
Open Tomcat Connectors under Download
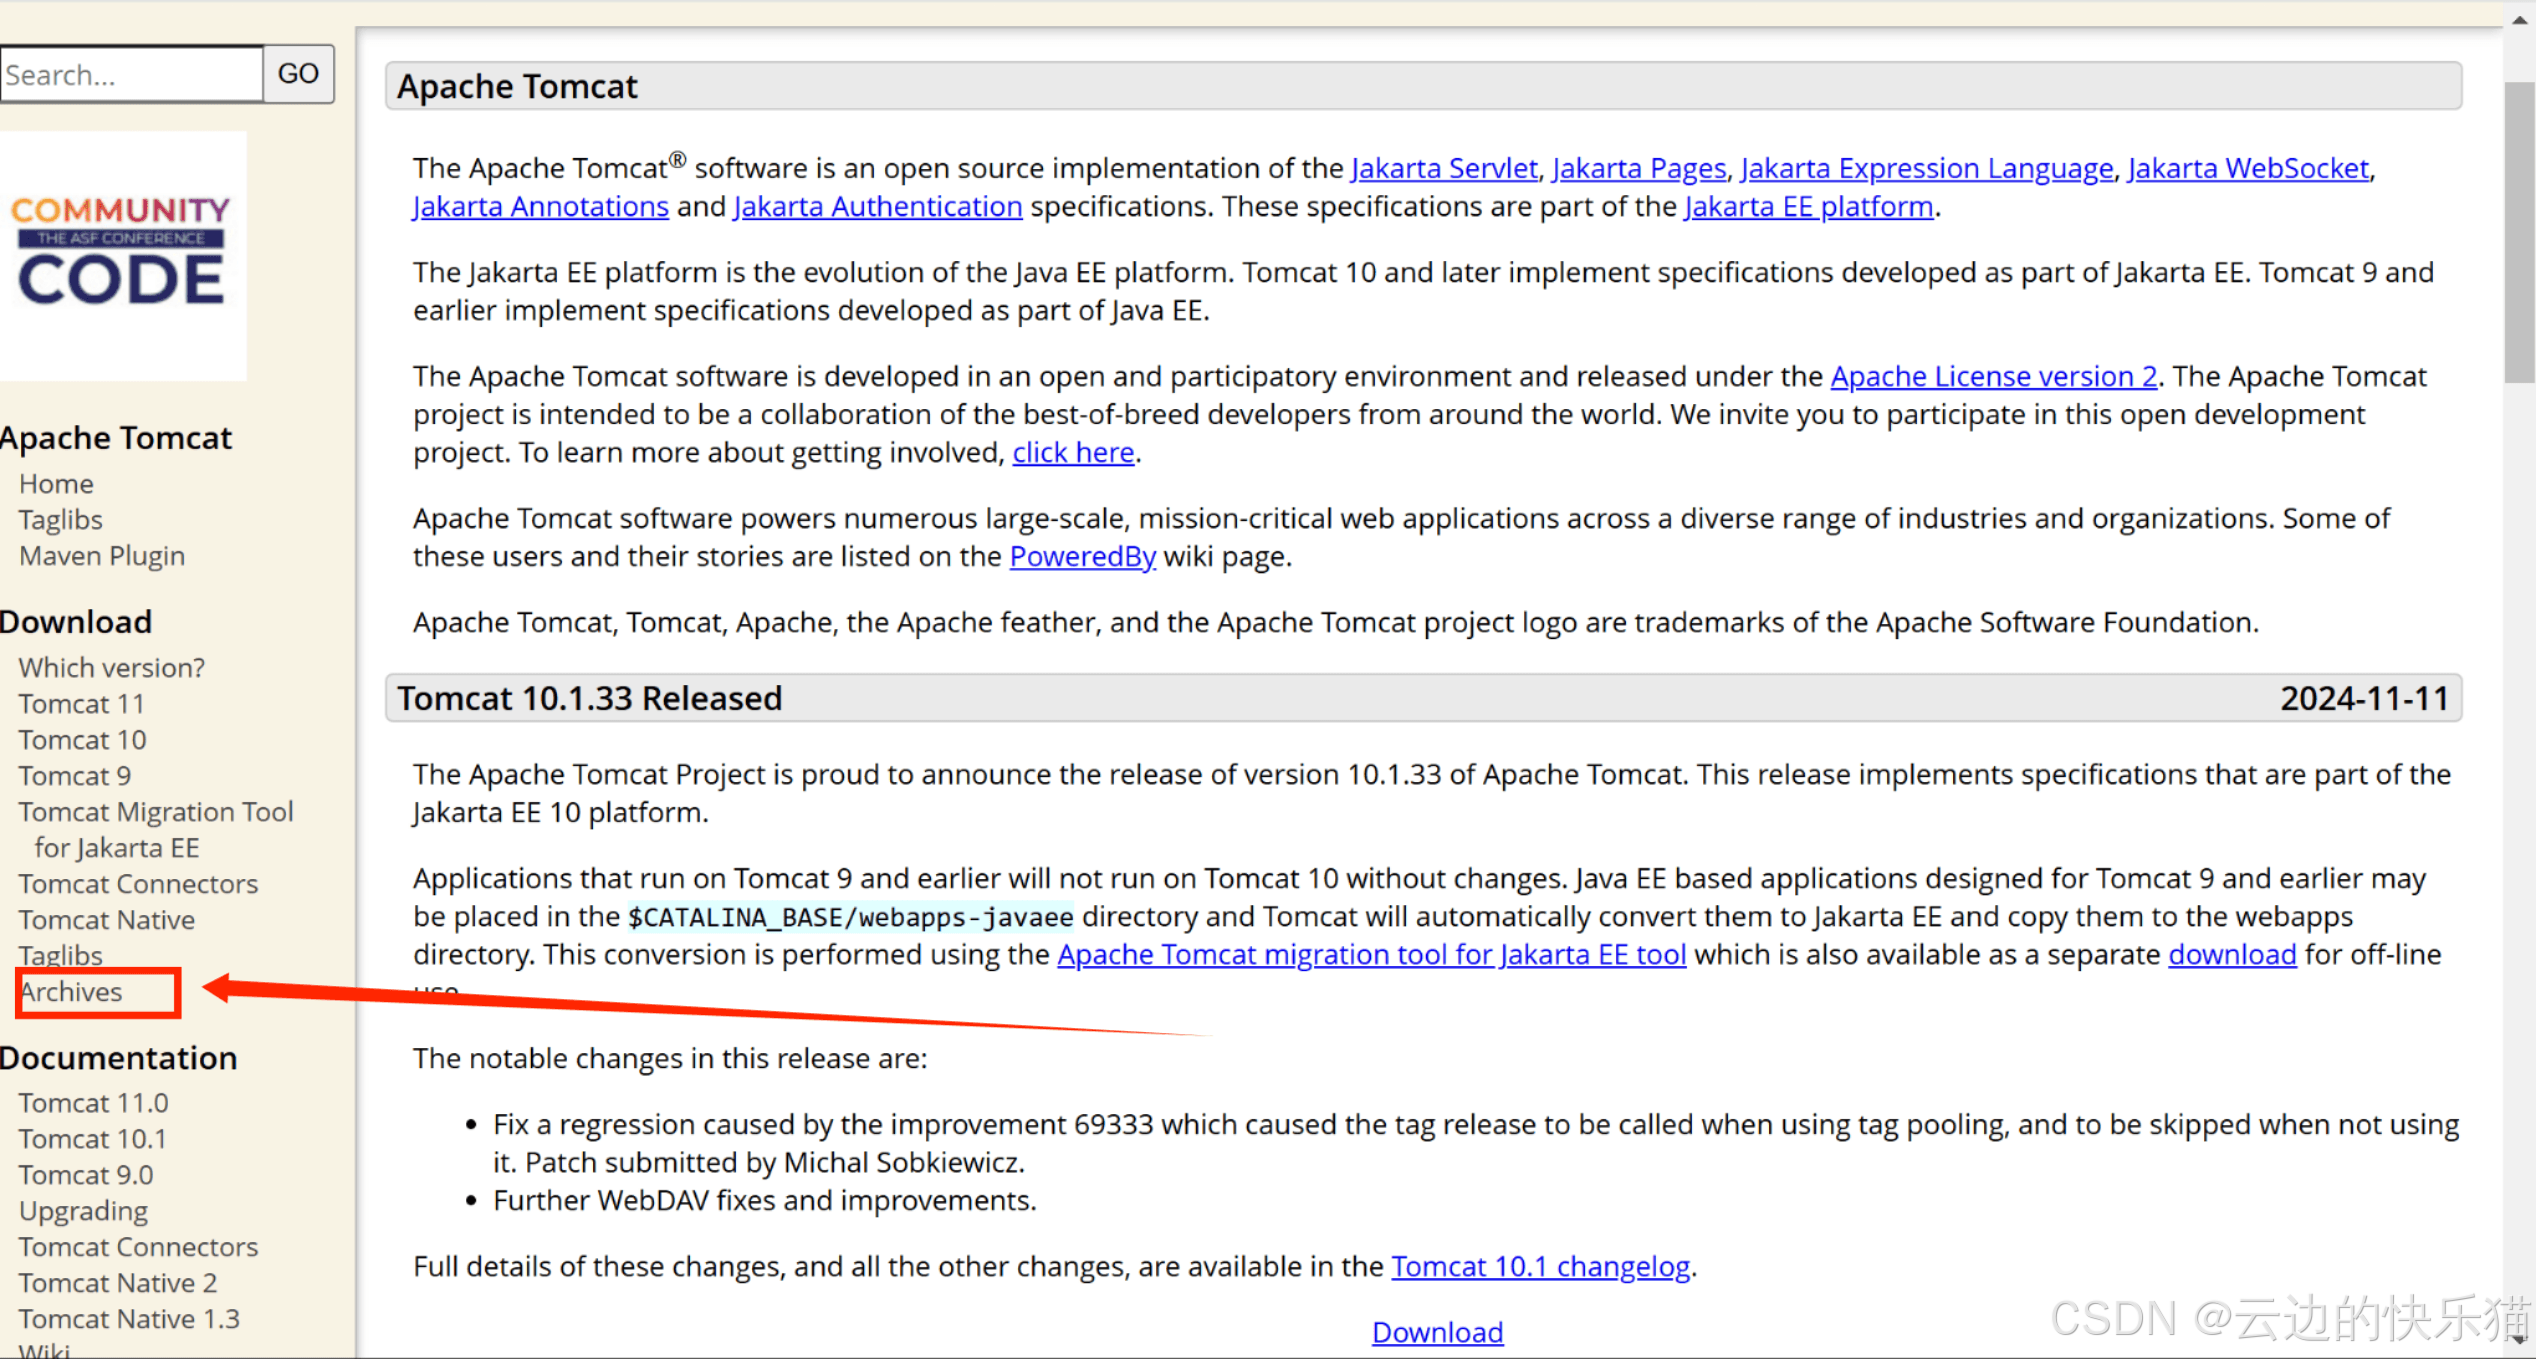pyautogui.click(x=138, y=884)
